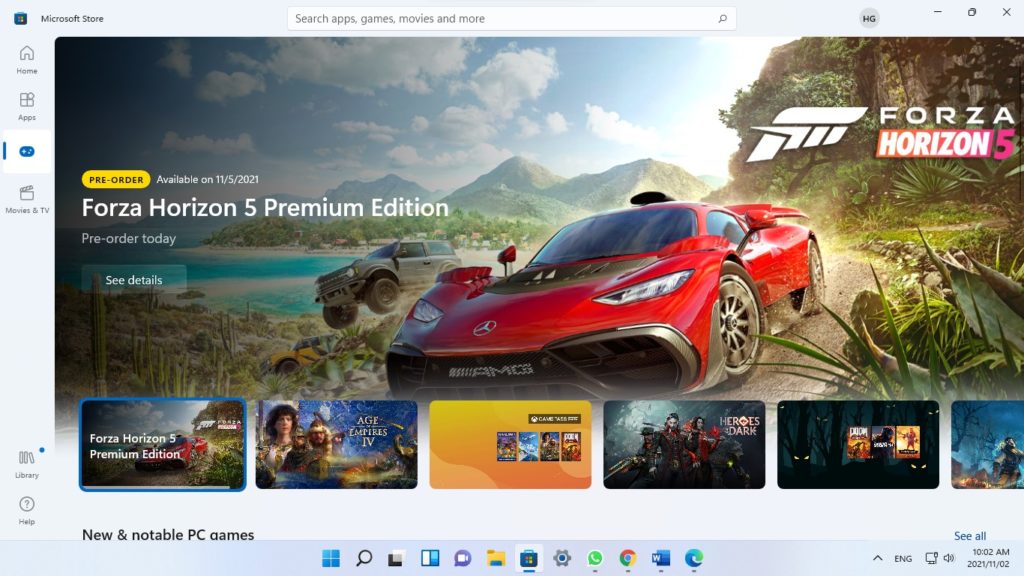Select Forza Horizon 5 Premium Edition thumbnail
Image resolution: width=1024 pixels, height=576 pixels.
click(x=163, y=444)
